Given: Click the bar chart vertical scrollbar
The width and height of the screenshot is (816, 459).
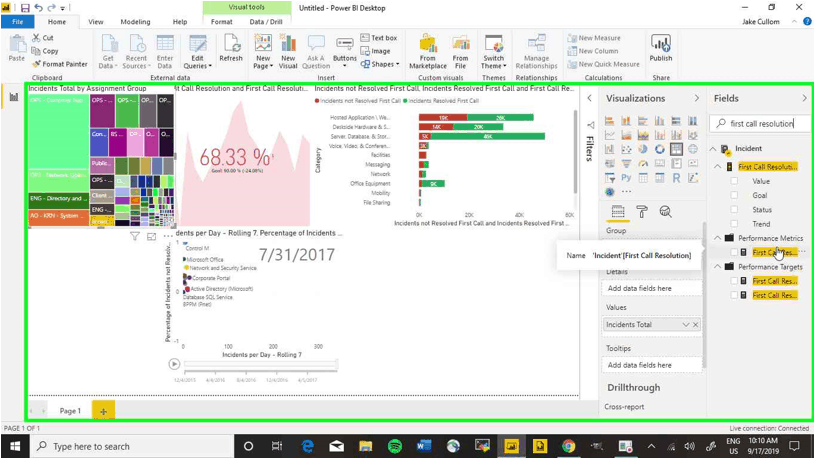Looking at the screenshot, I should (575, 152).
